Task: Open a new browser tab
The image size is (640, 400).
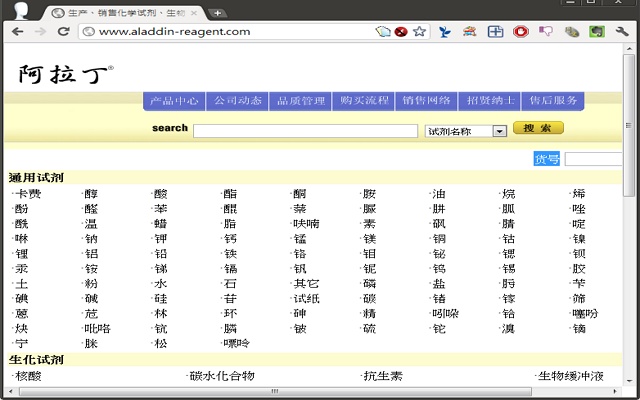Action: pyautogui.click(x=218, y=13)
